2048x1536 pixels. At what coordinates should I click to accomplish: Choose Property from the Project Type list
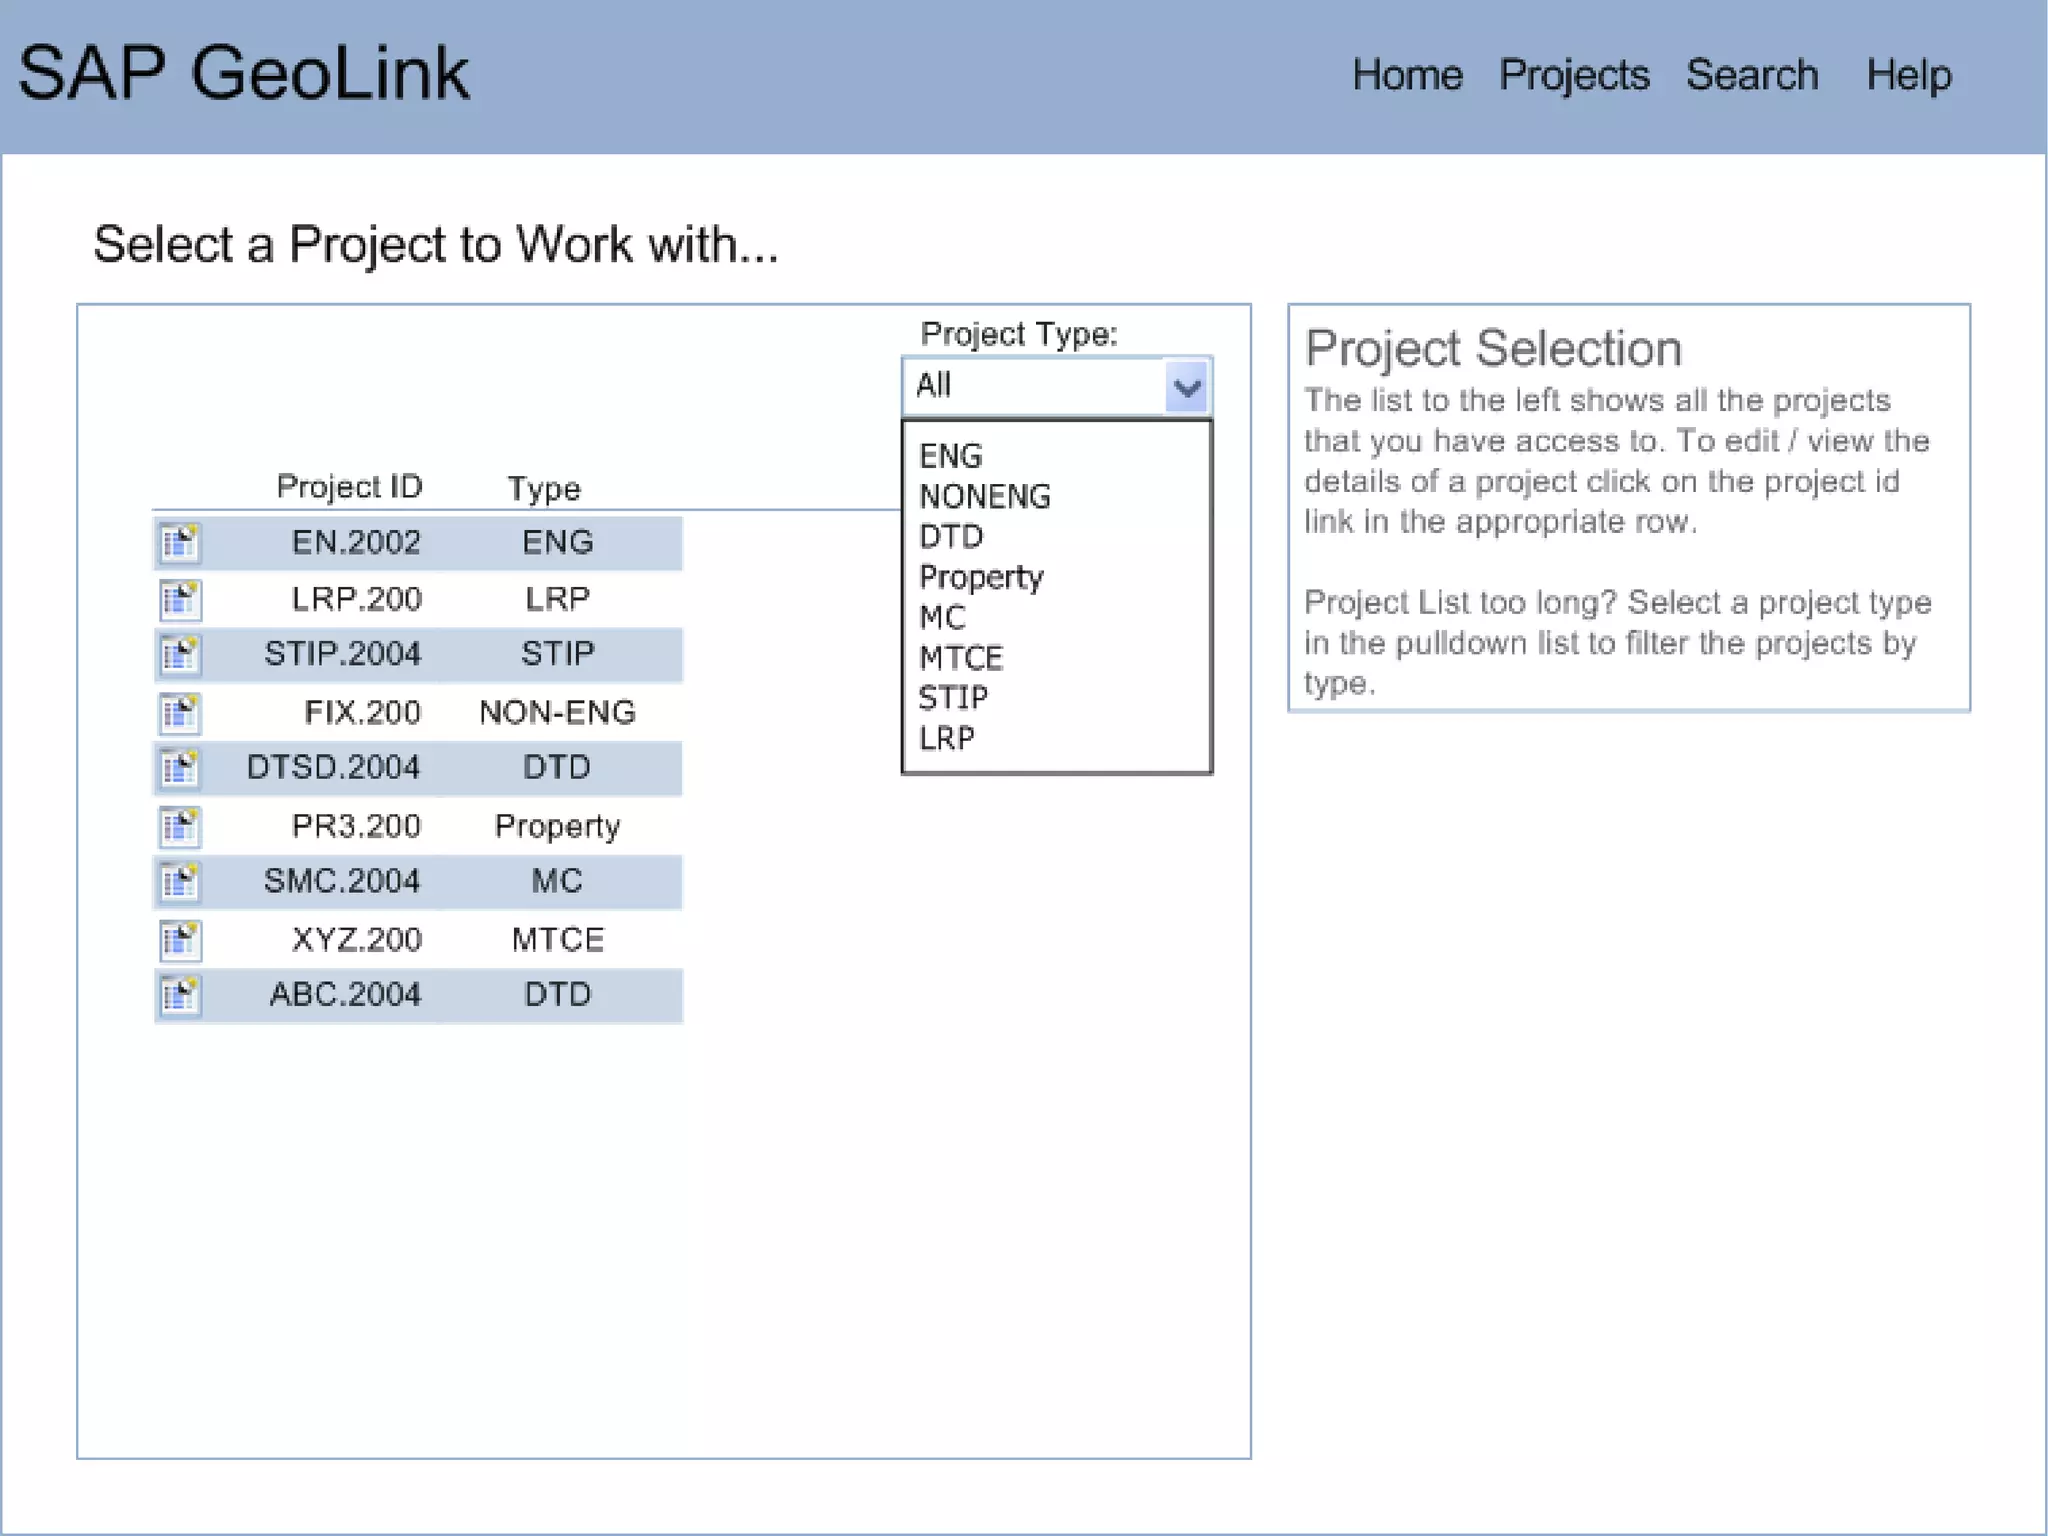[x=981, y=578]
